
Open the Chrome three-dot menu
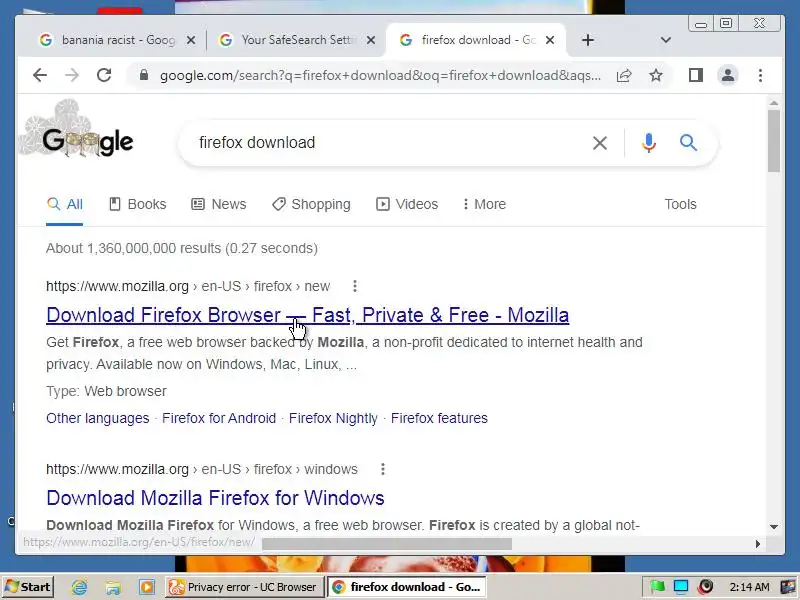760,76
